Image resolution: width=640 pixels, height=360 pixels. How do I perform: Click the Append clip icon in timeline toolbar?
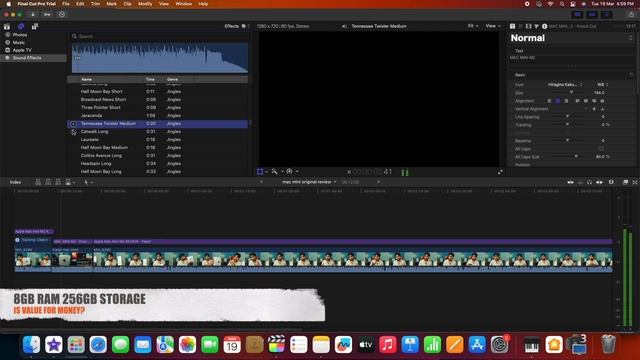58,182
